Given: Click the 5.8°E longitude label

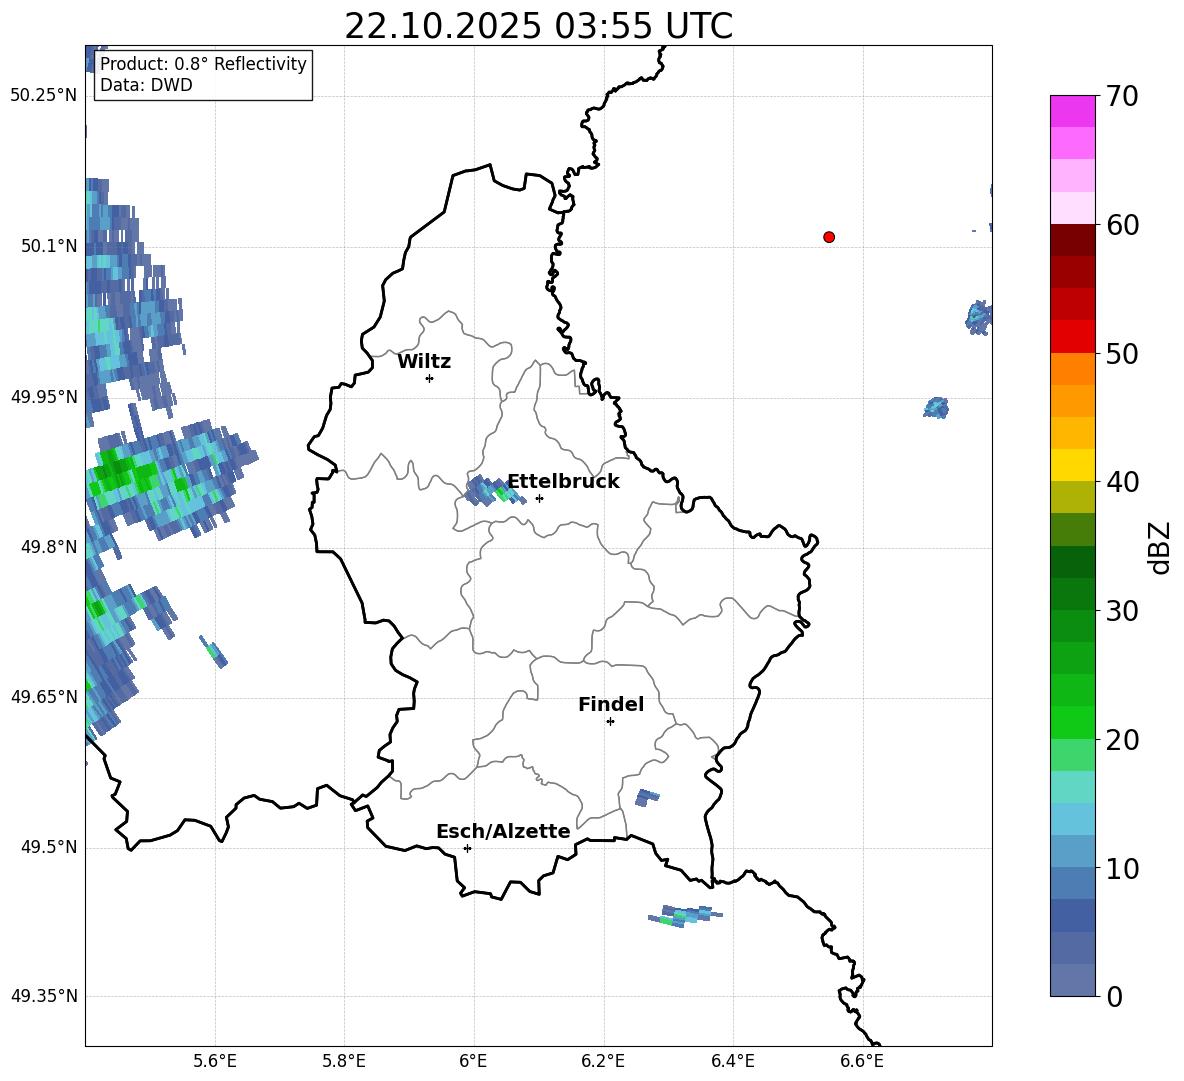Looking at the screenshot, I should [x=344, y=1061].
